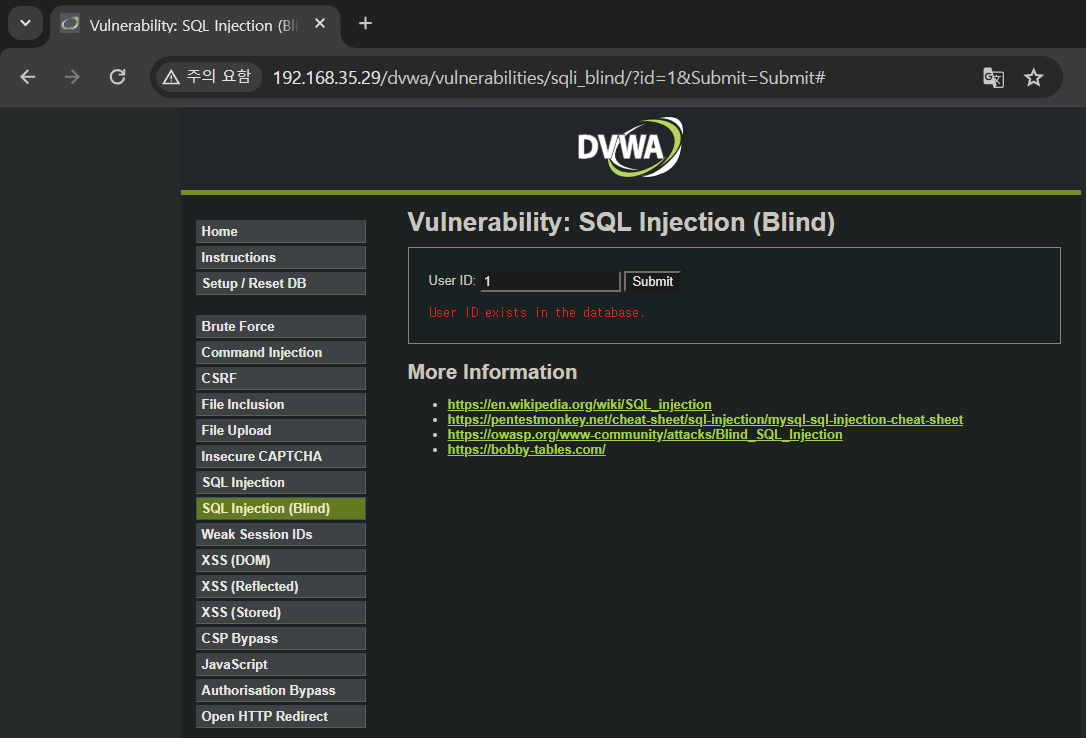The height and width of the screenshot is (738, 1086).
Task: Click the not-secure warning badge
Action: click(x=208, y=77)
